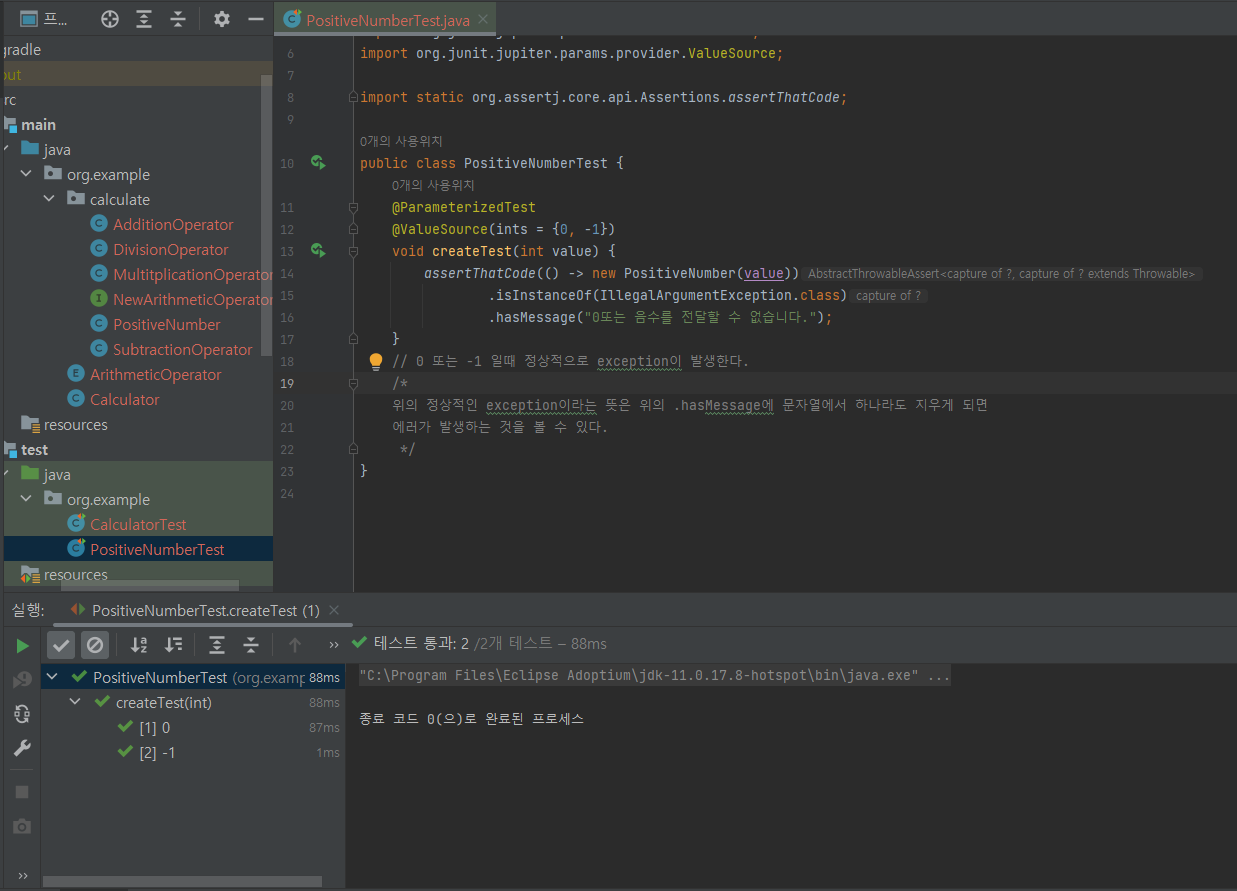The image size is (1237, 891).
Task: Fold the block comment at line 19
Action: [352, 383]
